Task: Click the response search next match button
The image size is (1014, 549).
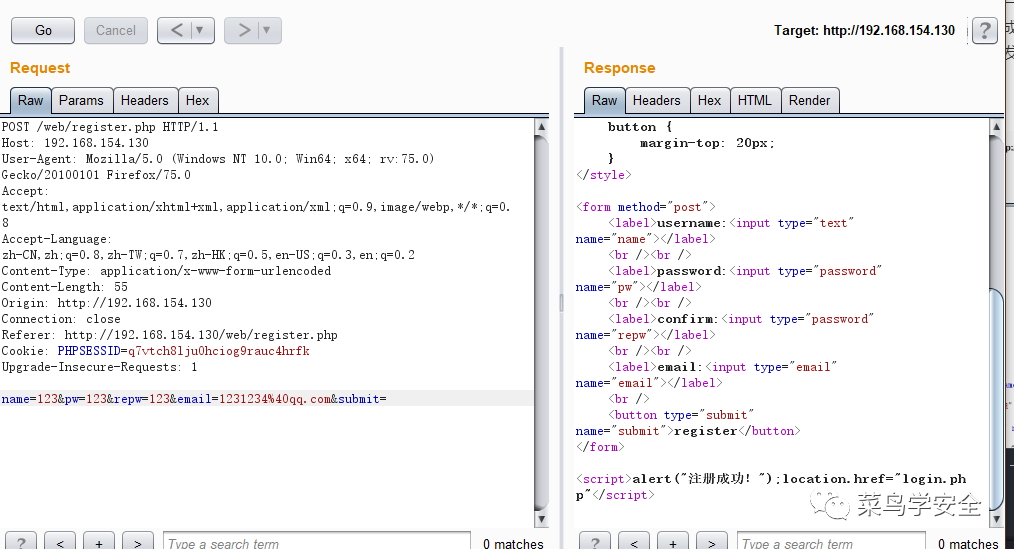Action: tap(711, 543)
